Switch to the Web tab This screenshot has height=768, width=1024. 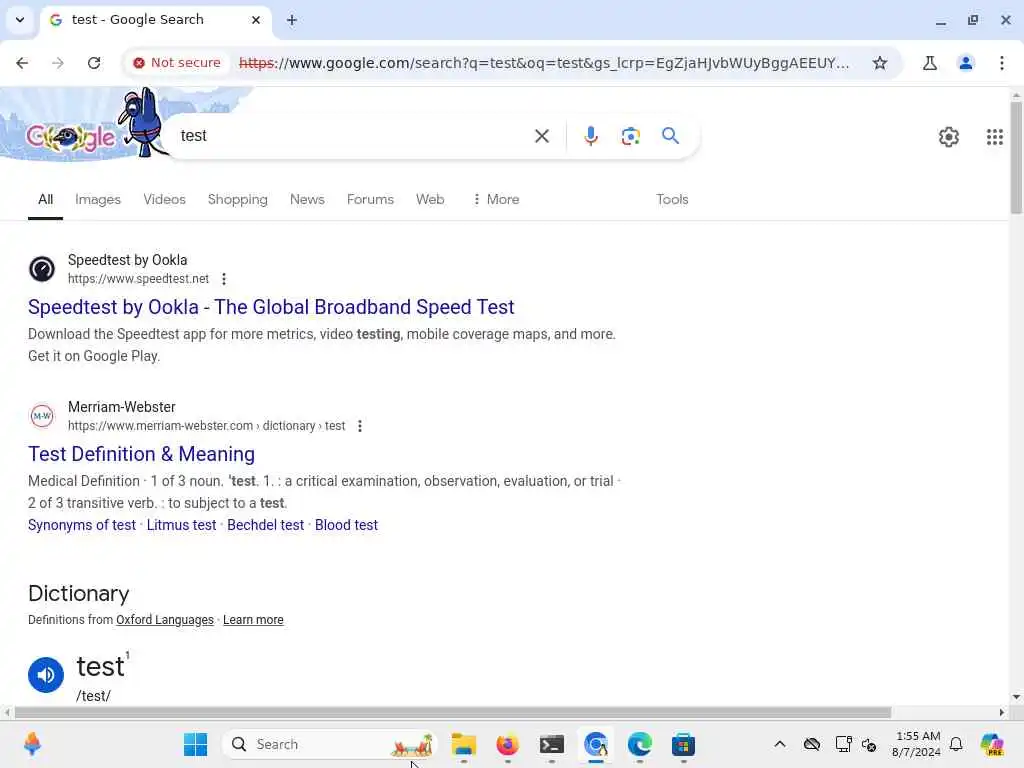click(430, 199)
